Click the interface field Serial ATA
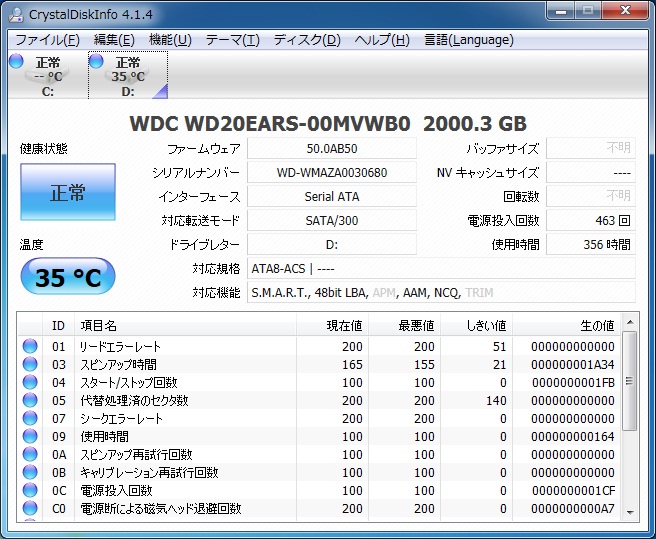The width and height of the screenshot is (656, 539). coord(332,197)
